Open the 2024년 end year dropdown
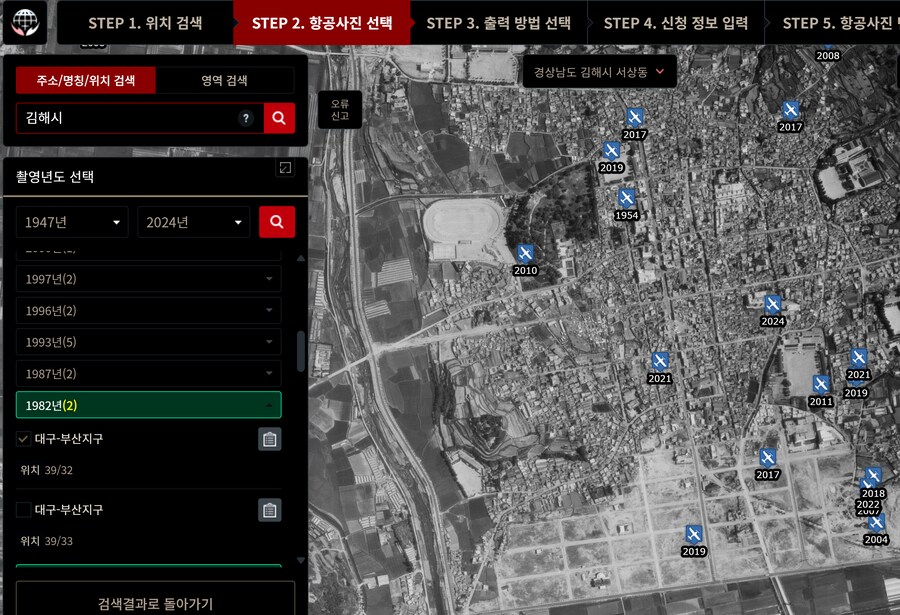The height and width of the screenshot is (615, 900). tap(193, 222)
